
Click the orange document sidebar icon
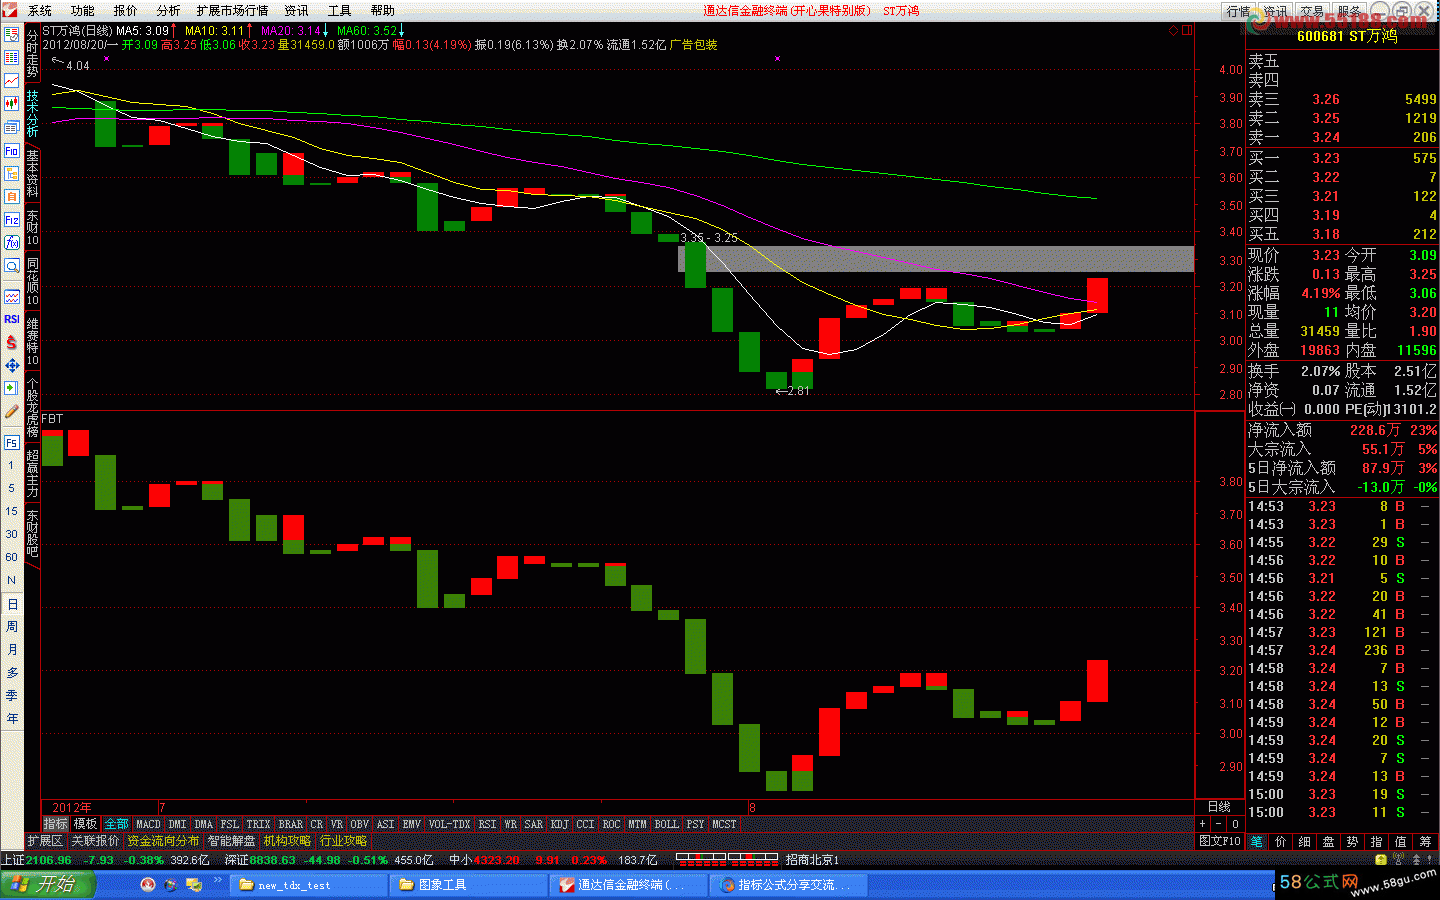pyautogui.click(x=12, y=196)
